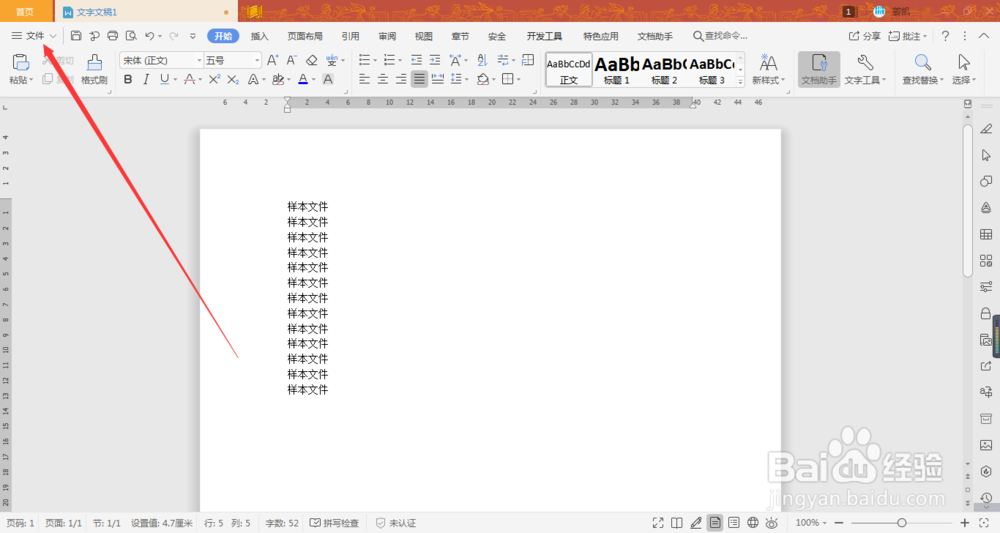The image size is (1000, 533).
Task: Switch to the 开发工具 tab
Action: (x=544, y=36)
